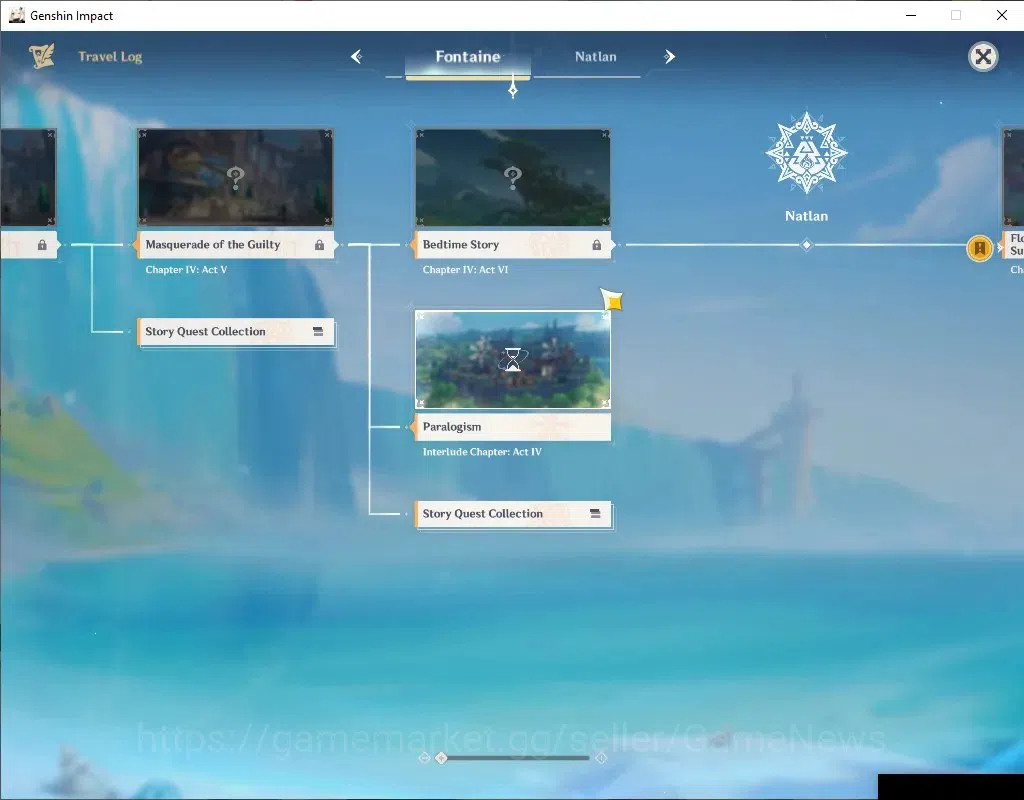Go to previous region with left arrow
Image resolution: width=1024 pixels, height=800 pixels.
(x=357, y=57)
